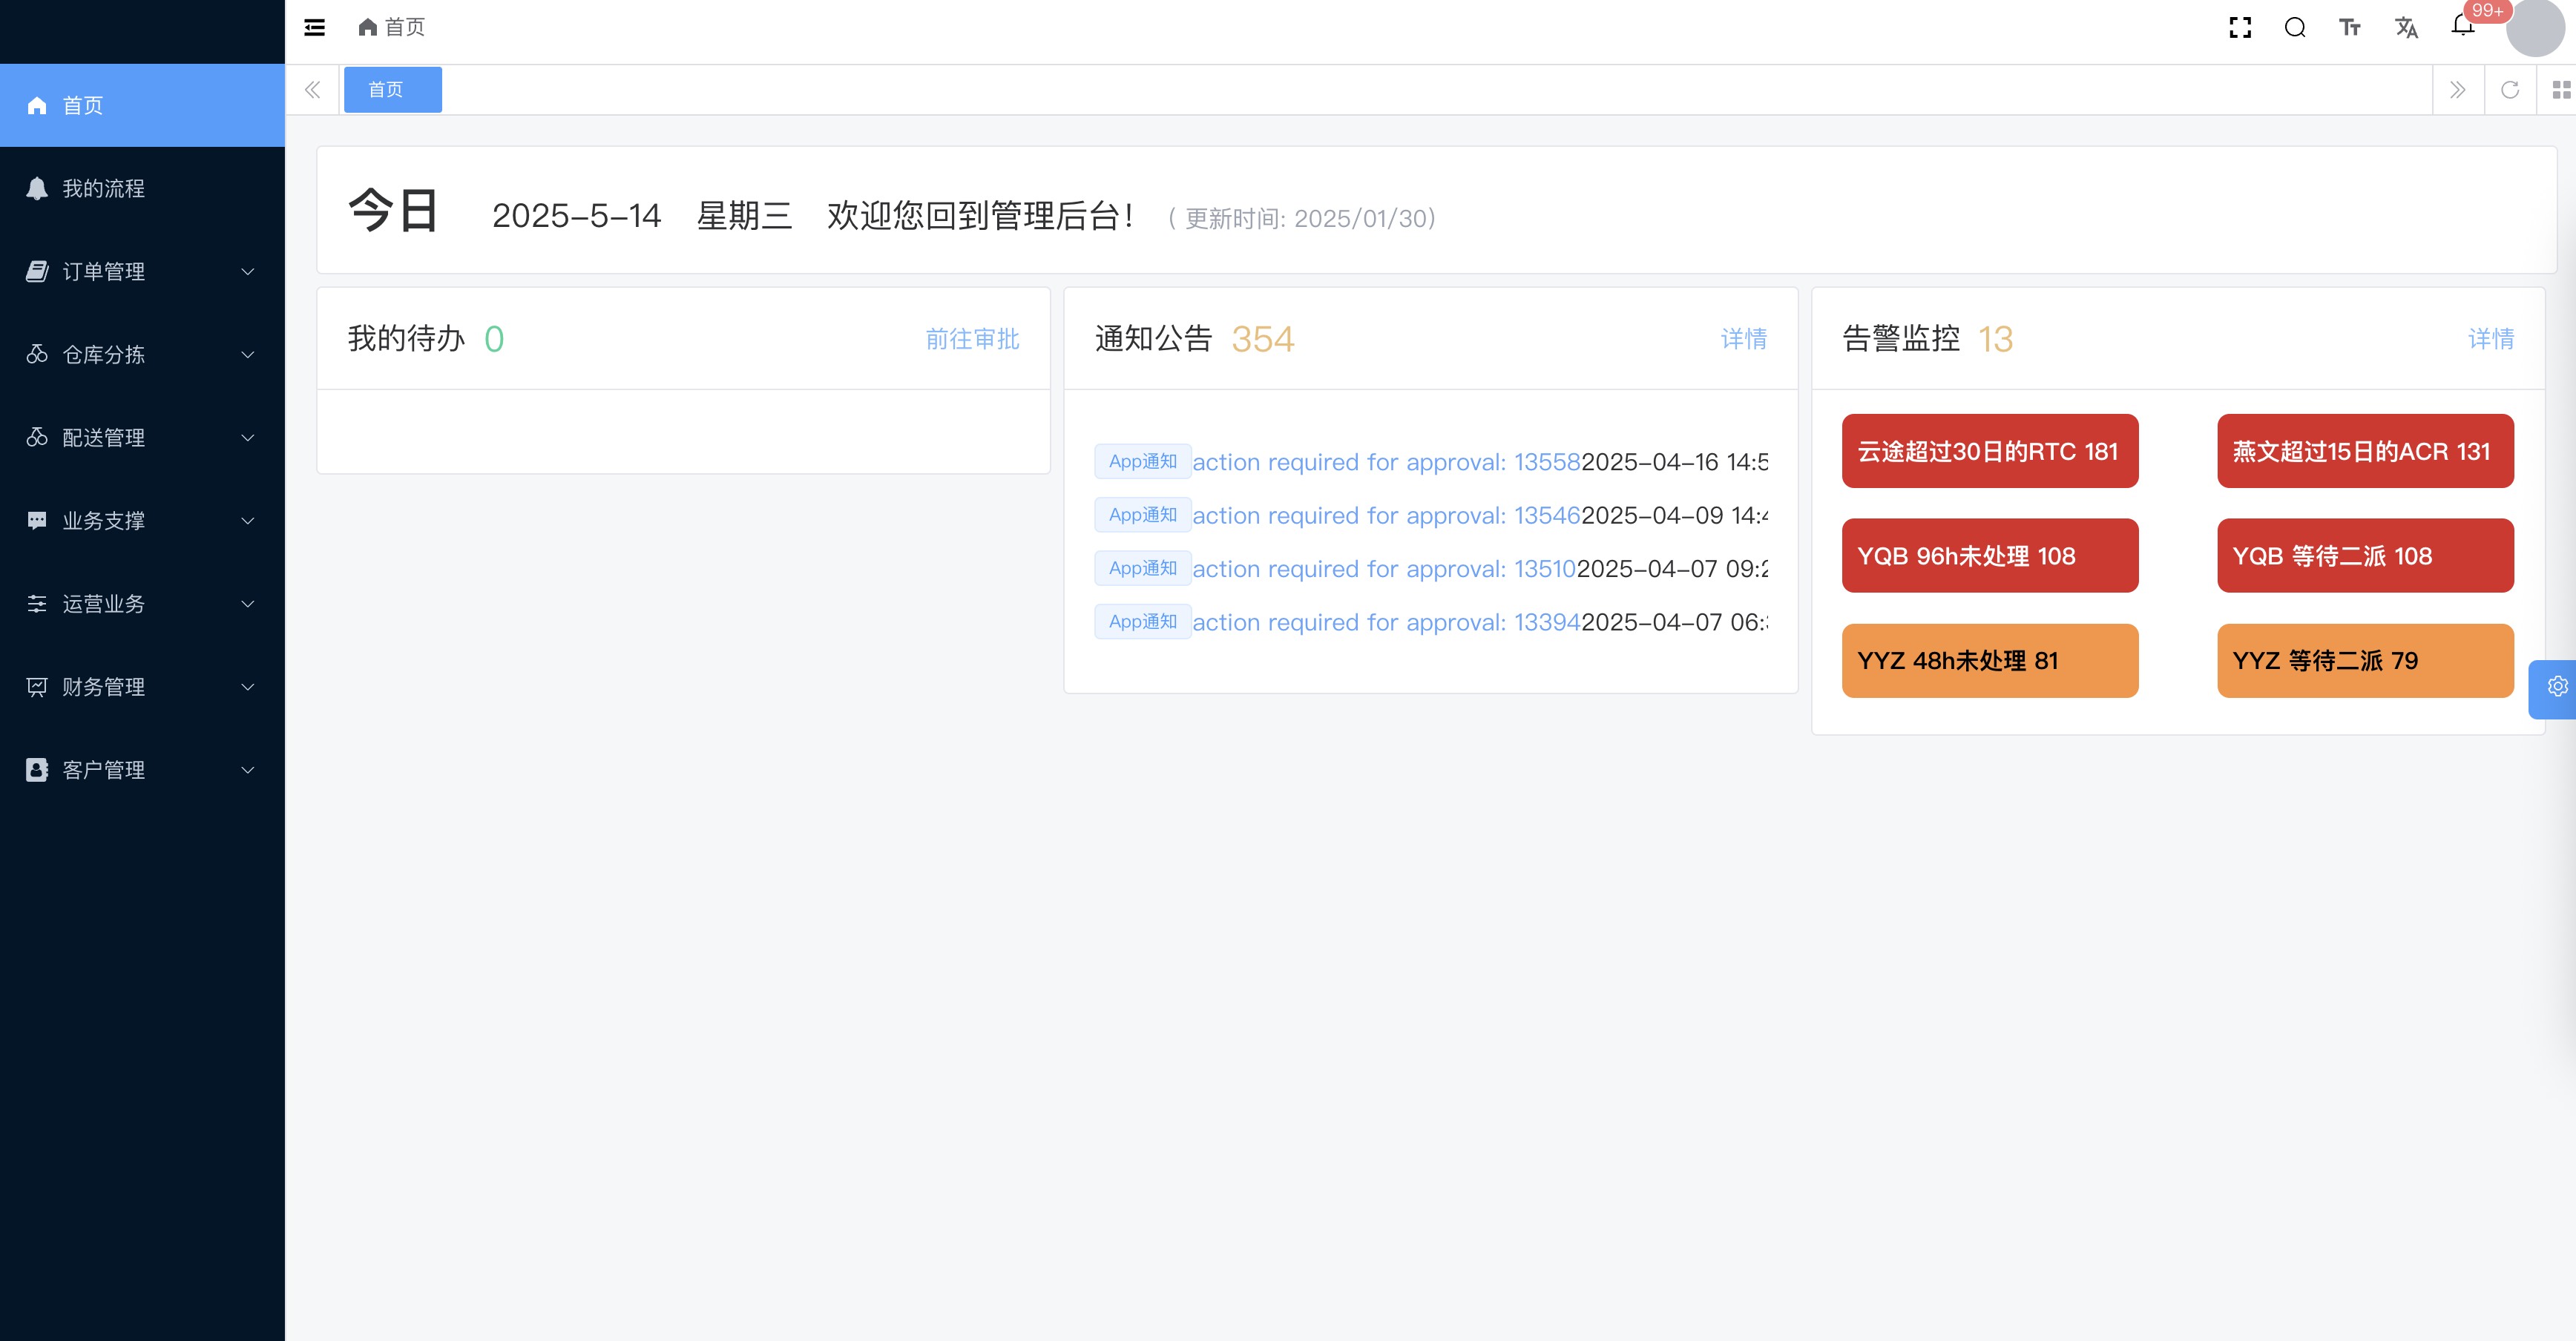Open the tab grid menu icon
Viewport: 2576px width, 1341px height.
coord(2560,90)
